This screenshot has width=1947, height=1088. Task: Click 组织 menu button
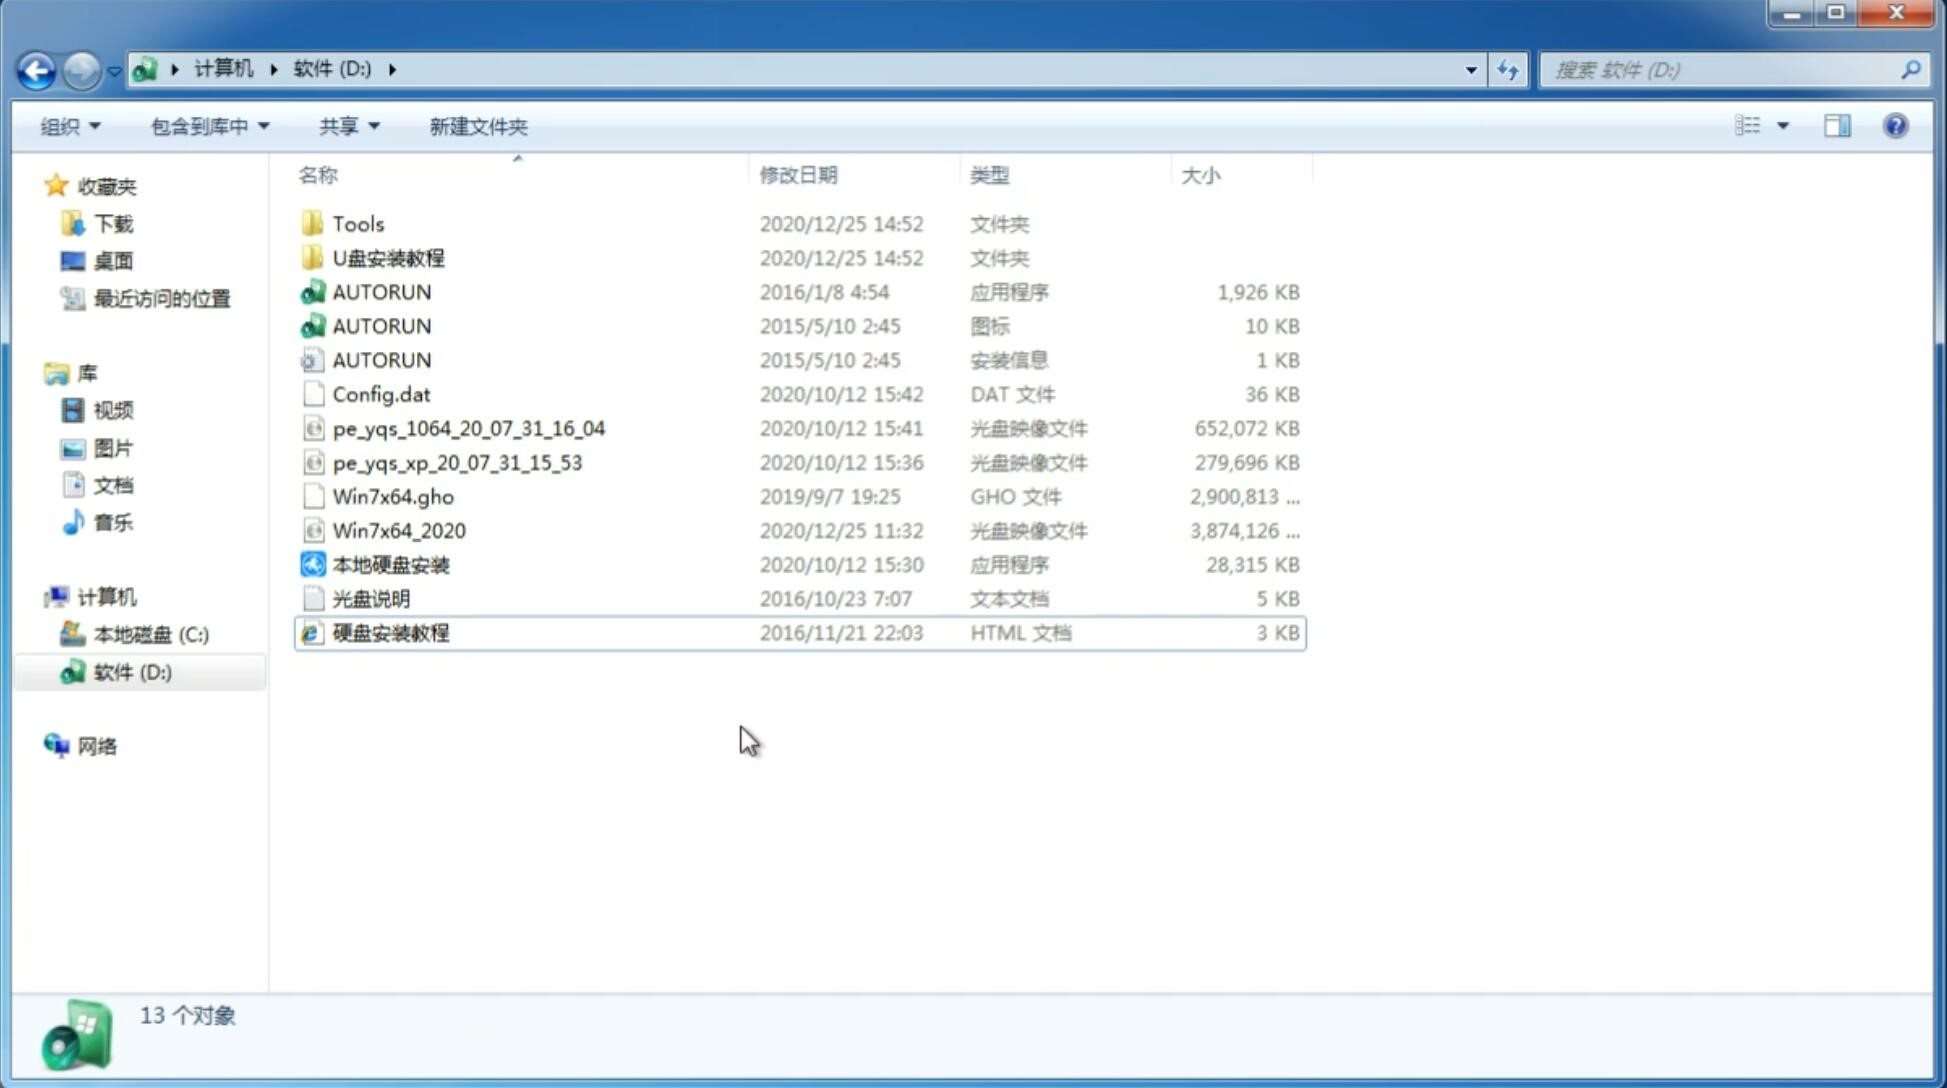point(70,126)
